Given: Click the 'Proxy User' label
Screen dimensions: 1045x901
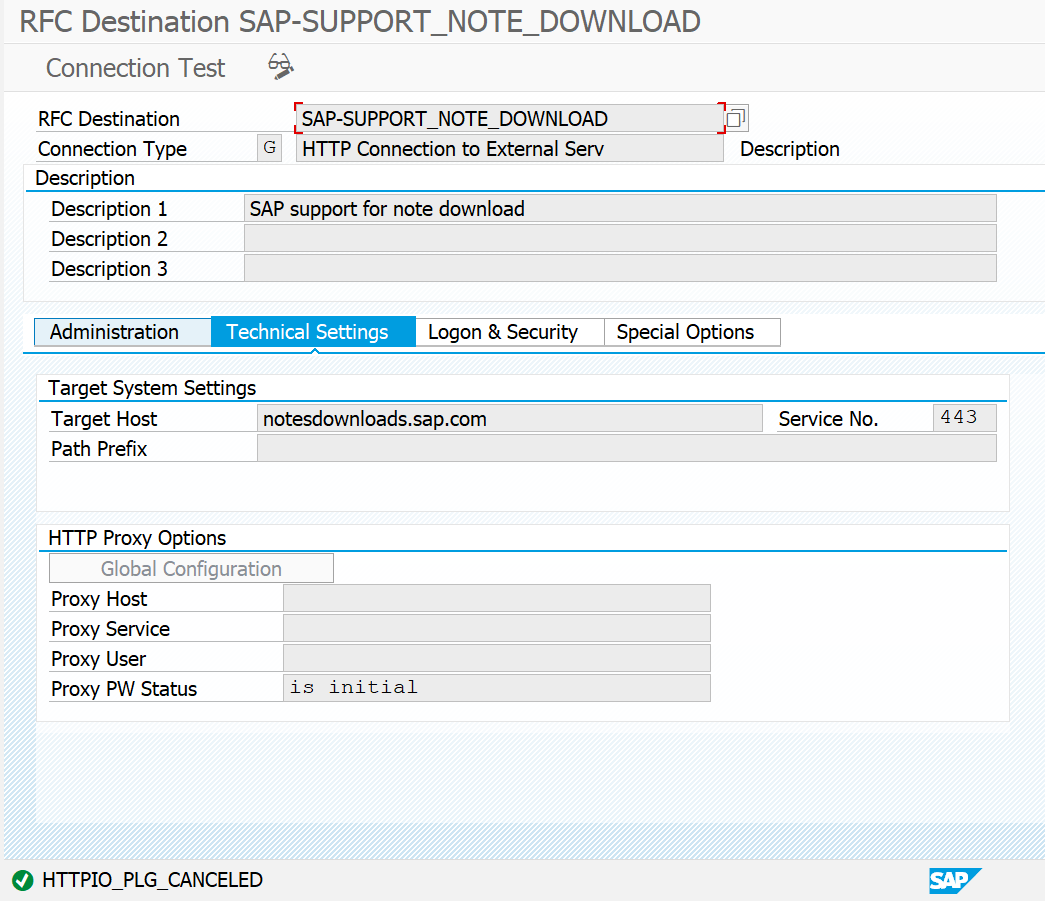Looking at the screenshot, I should 98,659.
